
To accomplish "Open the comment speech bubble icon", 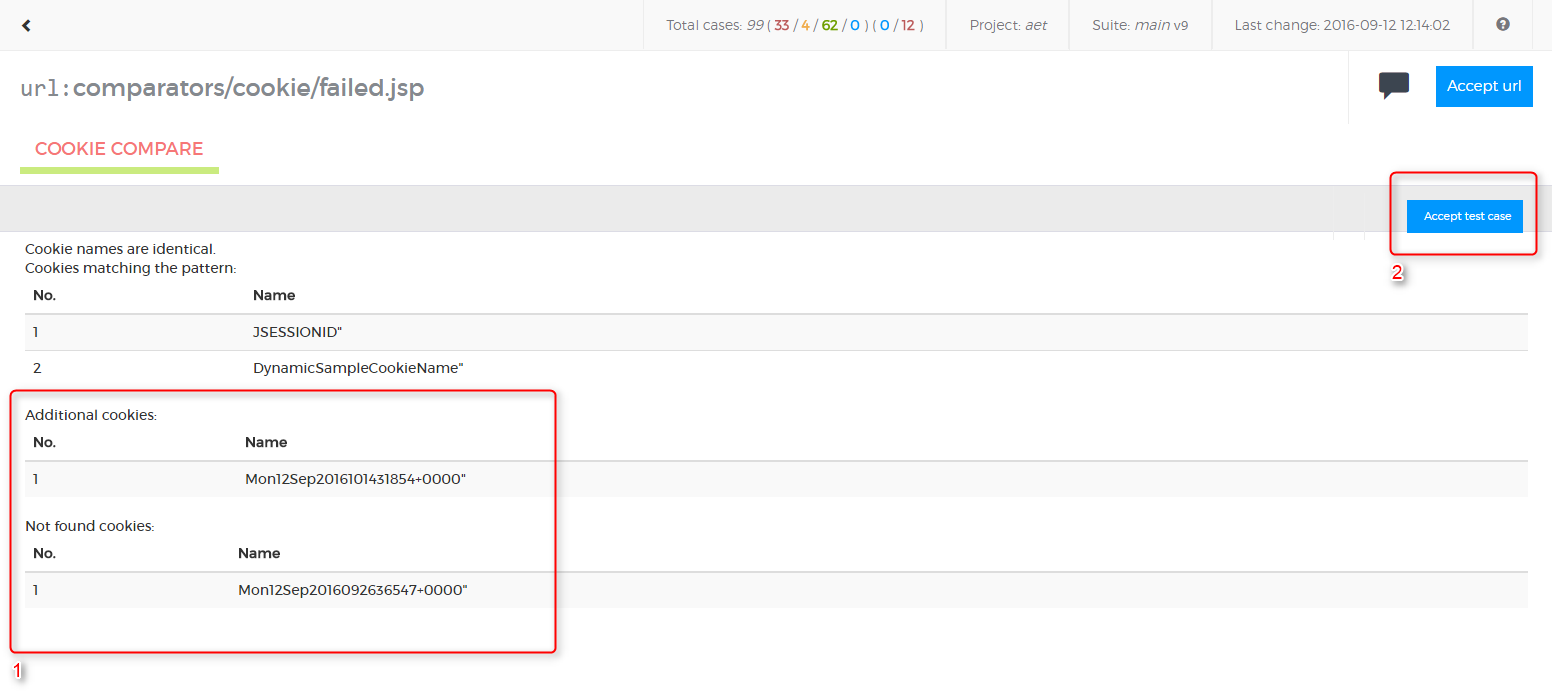I will (x=1393, y=86).
